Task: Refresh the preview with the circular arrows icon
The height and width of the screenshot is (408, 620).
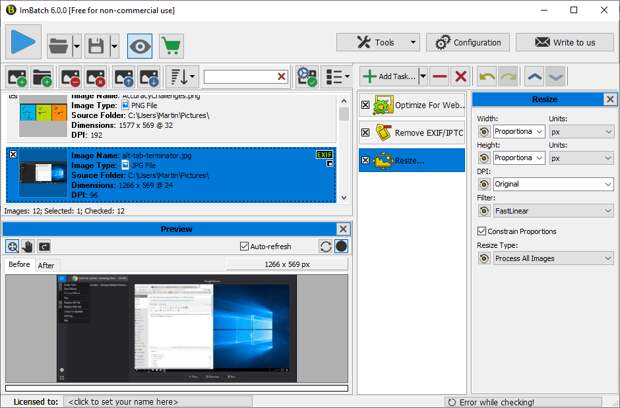Action: pyautogui.click(x=325, y=246)
